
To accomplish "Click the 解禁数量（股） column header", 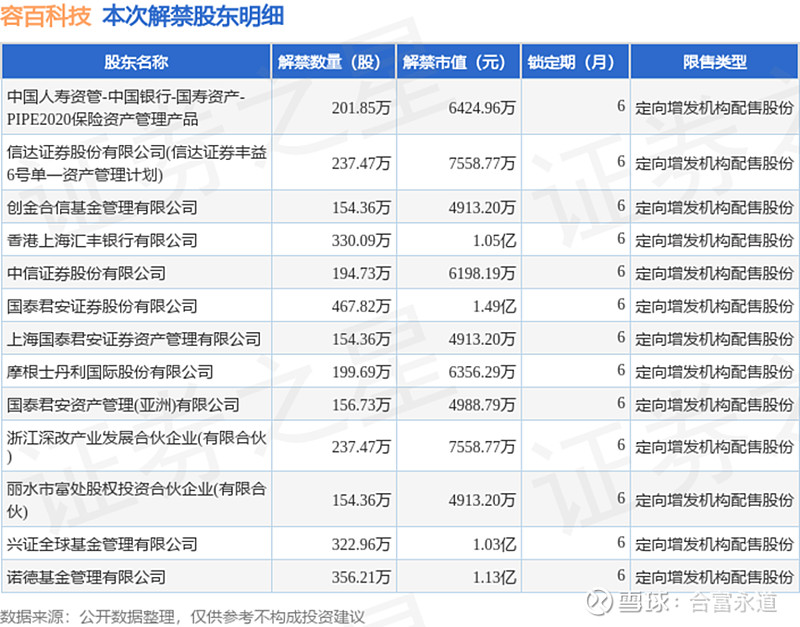I will [334, 62].
